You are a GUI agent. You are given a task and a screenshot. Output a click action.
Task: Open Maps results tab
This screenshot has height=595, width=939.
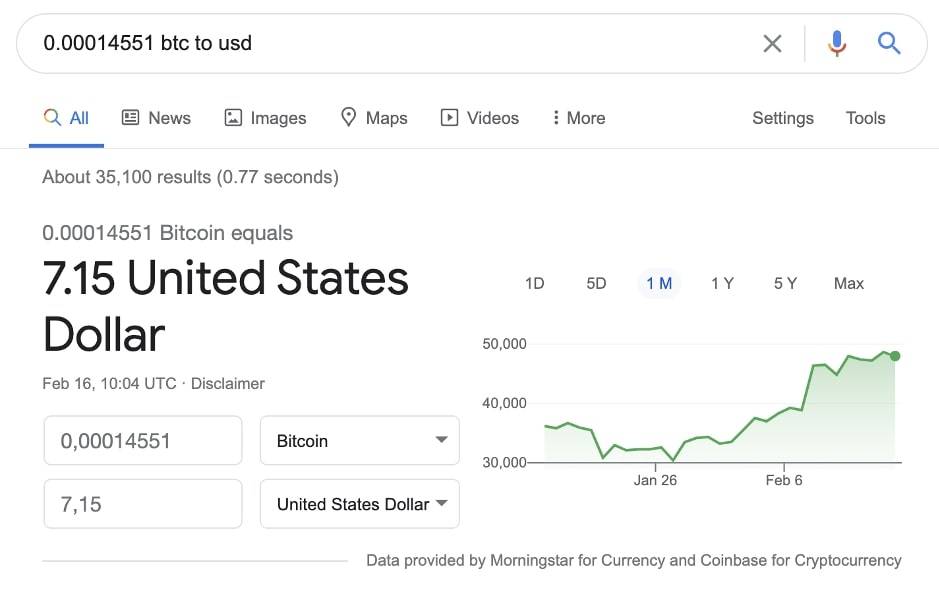pos(374,118)
